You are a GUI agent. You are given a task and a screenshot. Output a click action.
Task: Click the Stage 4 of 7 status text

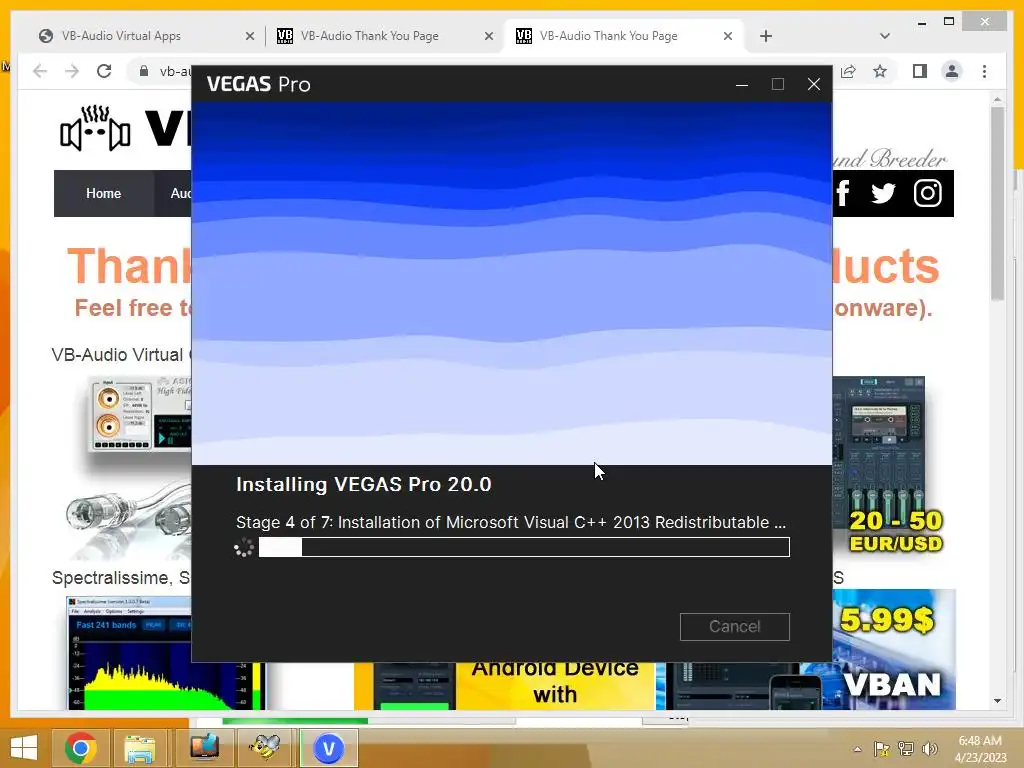click(x=511, y=522)
